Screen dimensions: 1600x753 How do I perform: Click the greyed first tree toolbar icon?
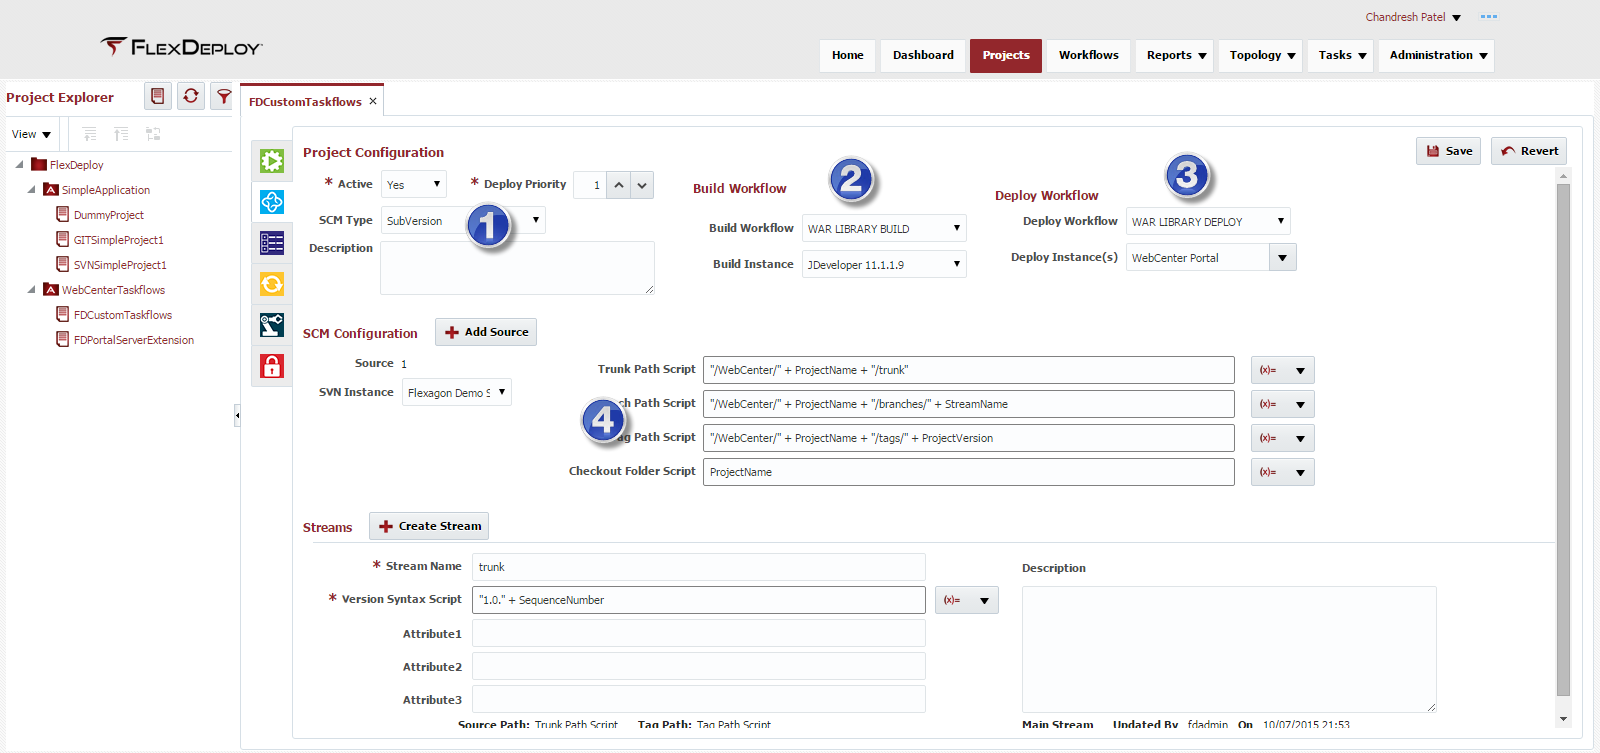(90, 134)
